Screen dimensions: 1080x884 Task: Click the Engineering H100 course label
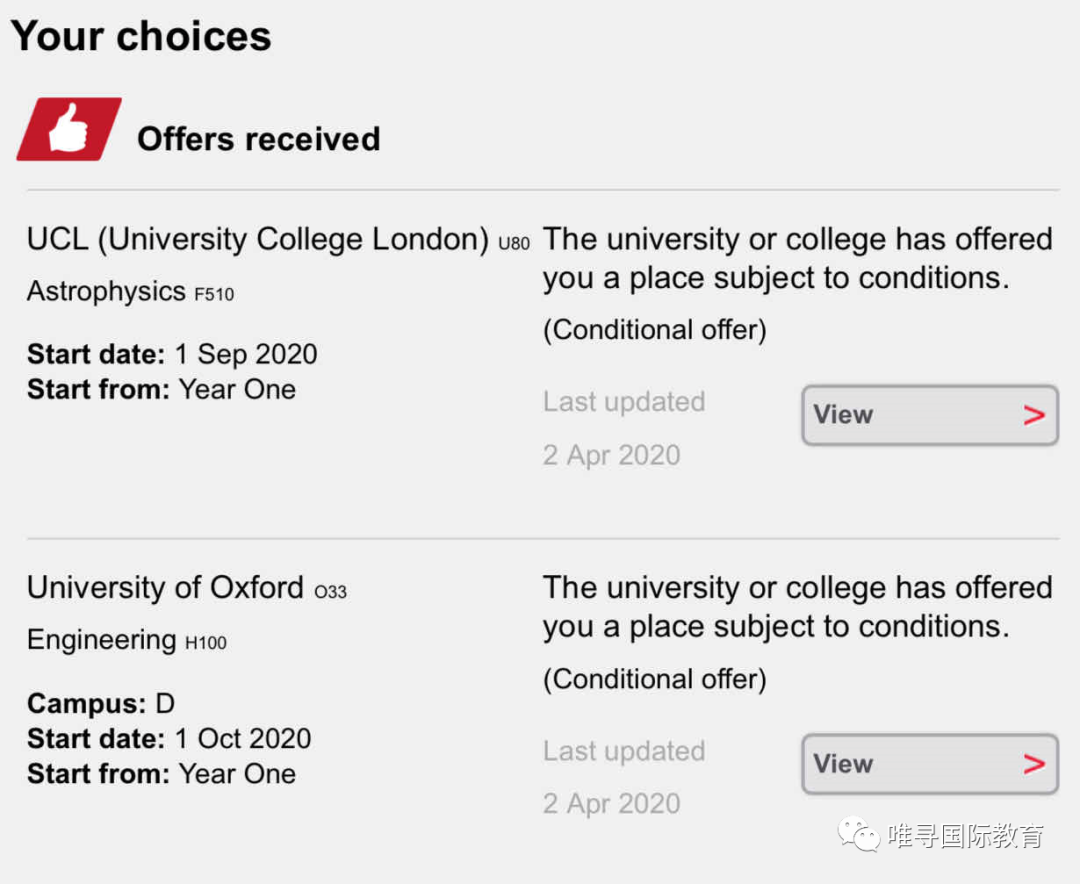click(127, 641)
